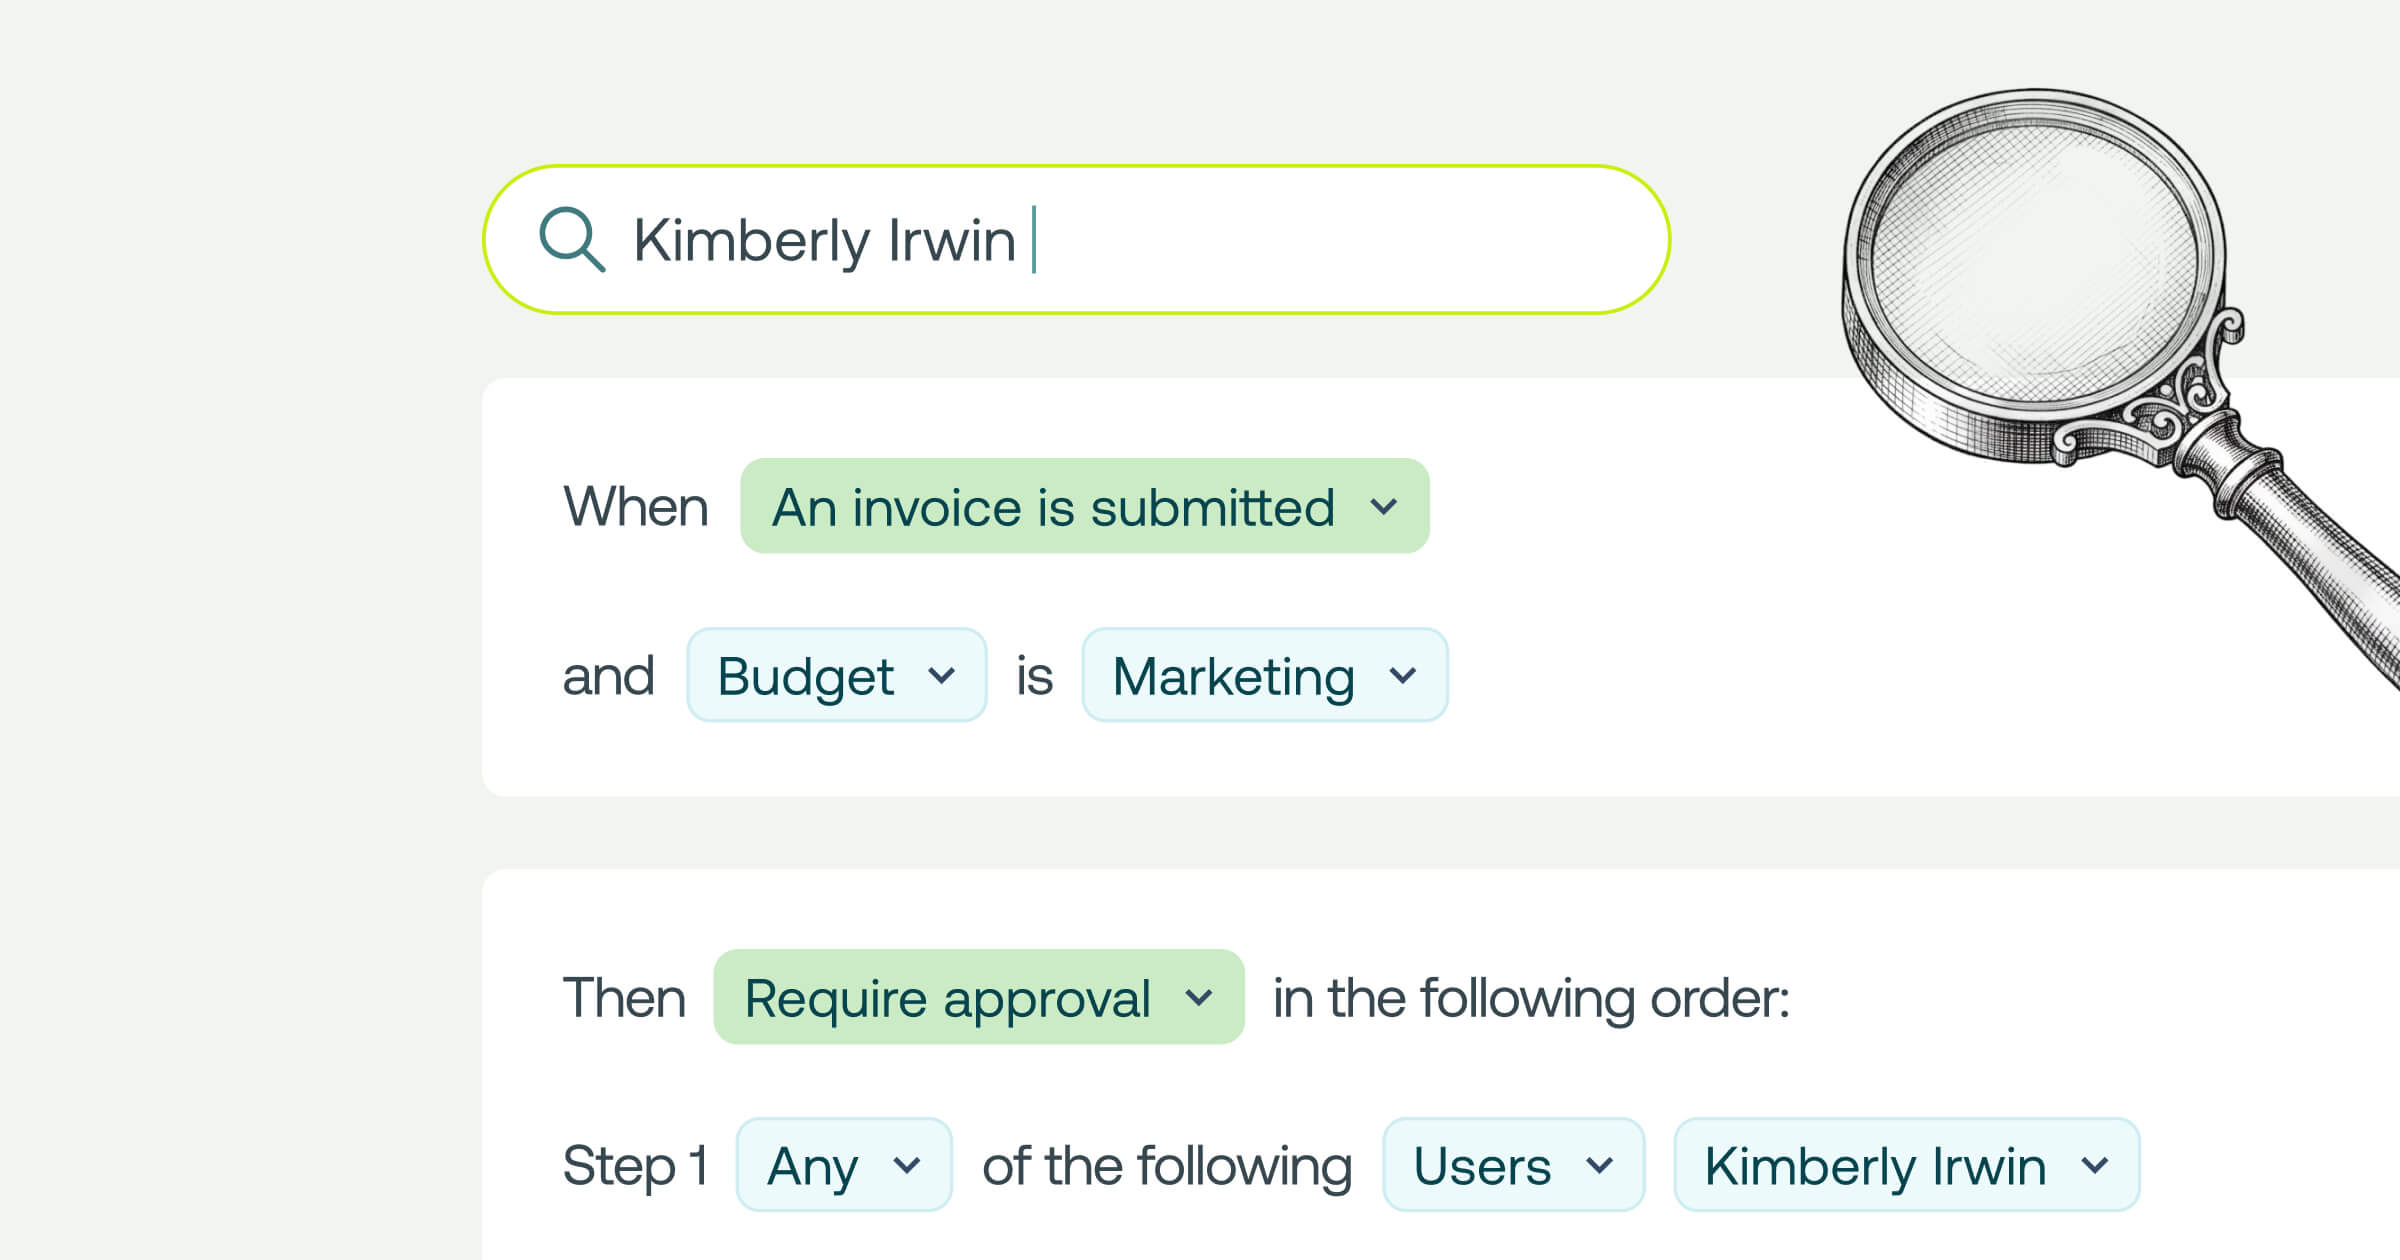Click chevron beside Kimberly Irwin approver
This screenshot has width=2400, height=1260.
coord(2095,1166)
